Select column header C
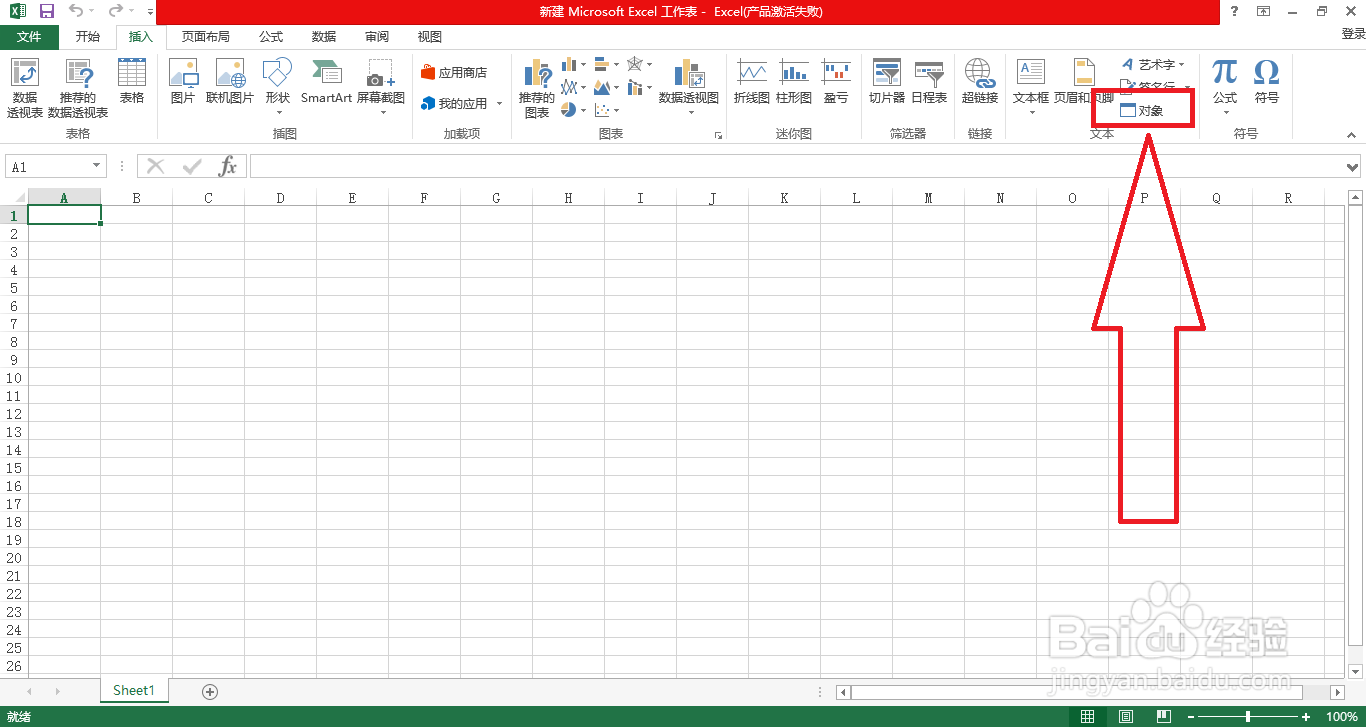The width and height of the screenshot is (1366, 727). (x=208, y=198)
